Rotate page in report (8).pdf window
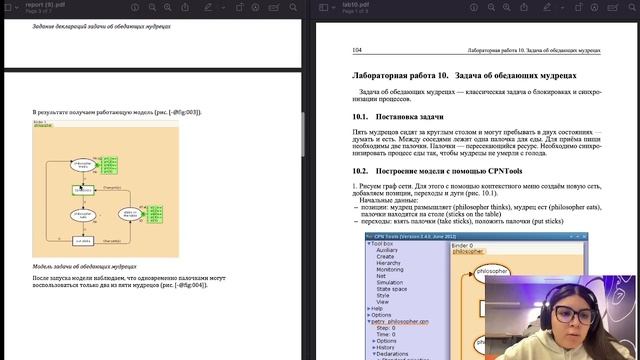Image resolution: width=640 pixels, height=360 pixels. (x=240, y=7)
